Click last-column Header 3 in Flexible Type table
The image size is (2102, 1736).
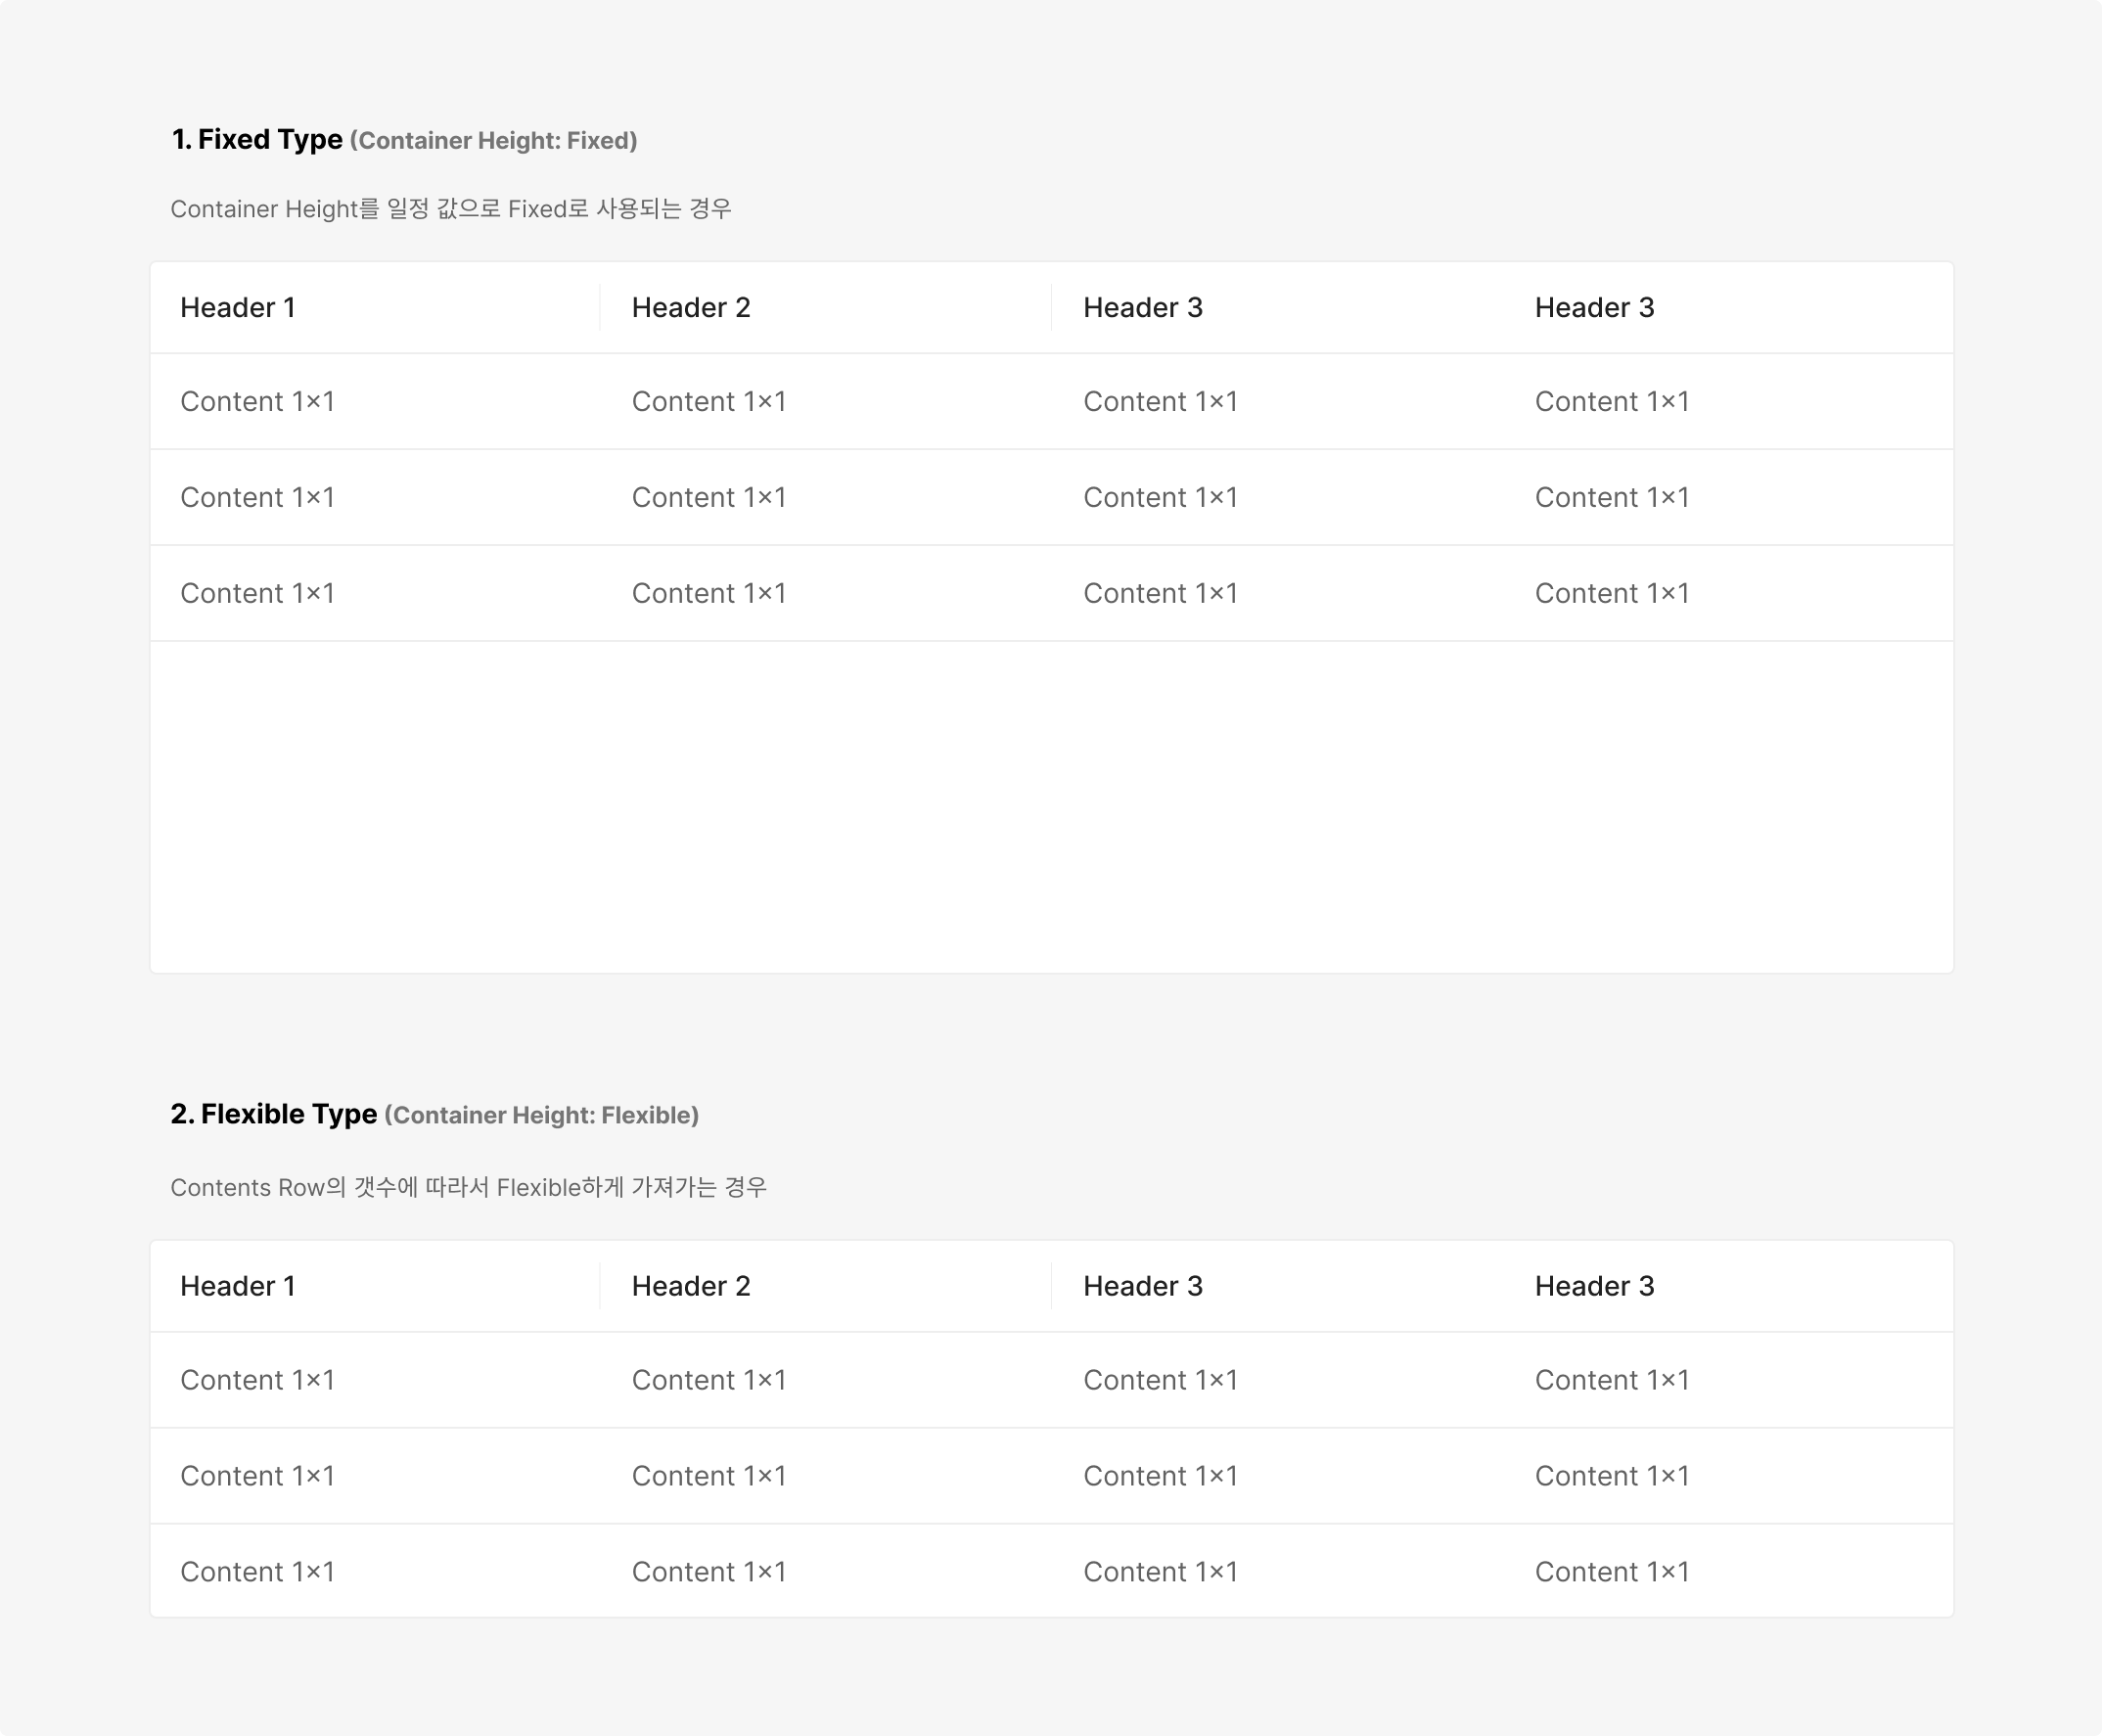(1594, 1286)
